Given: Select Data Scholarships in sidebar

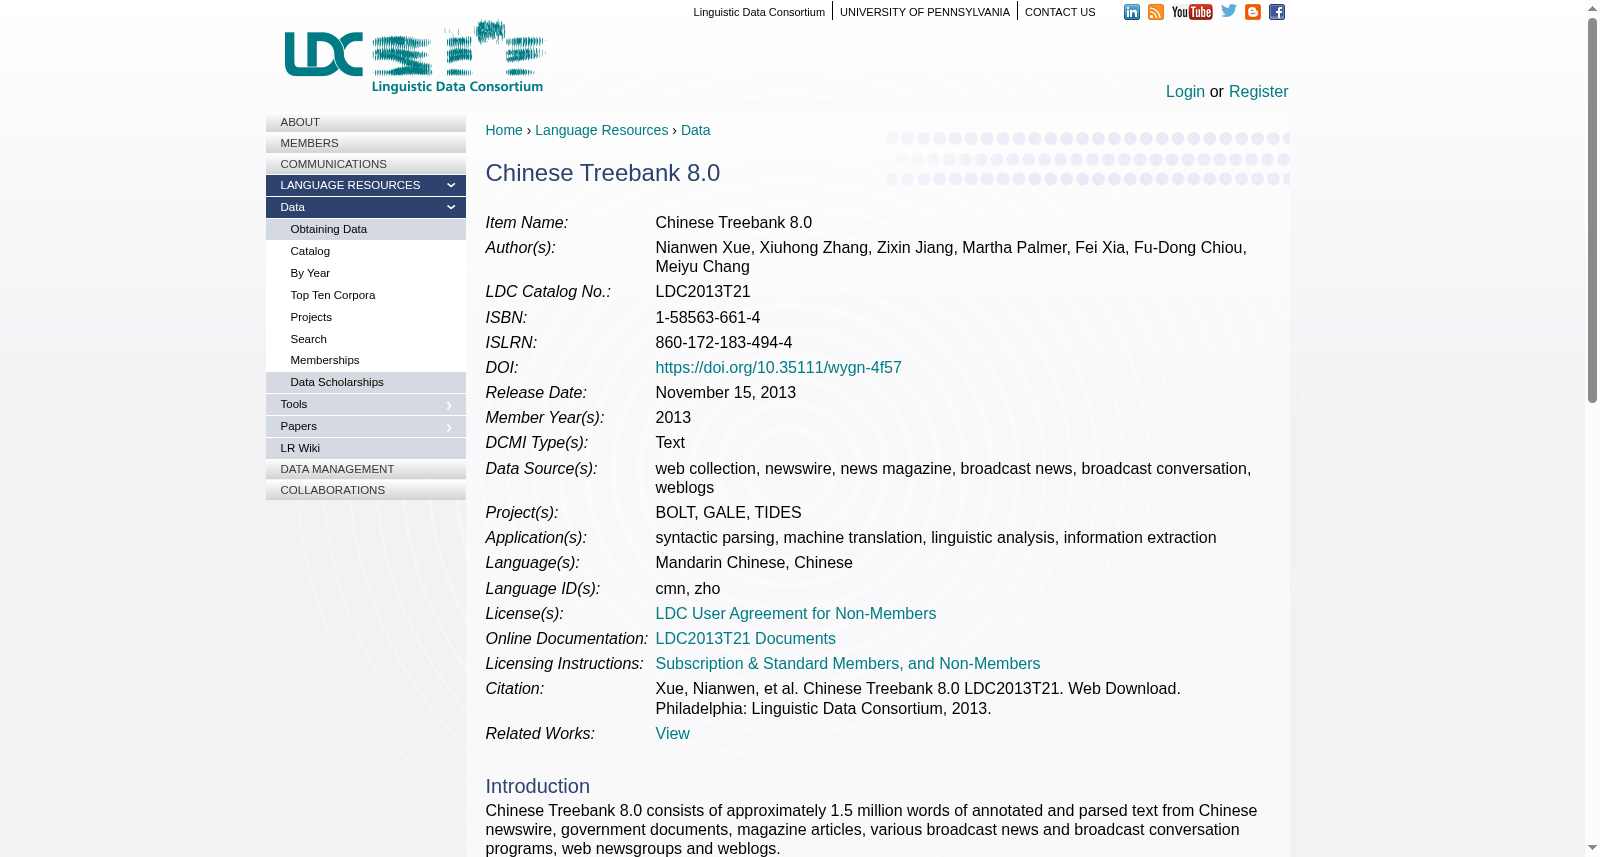Looking at the screenshot, I should pos(366,382).
